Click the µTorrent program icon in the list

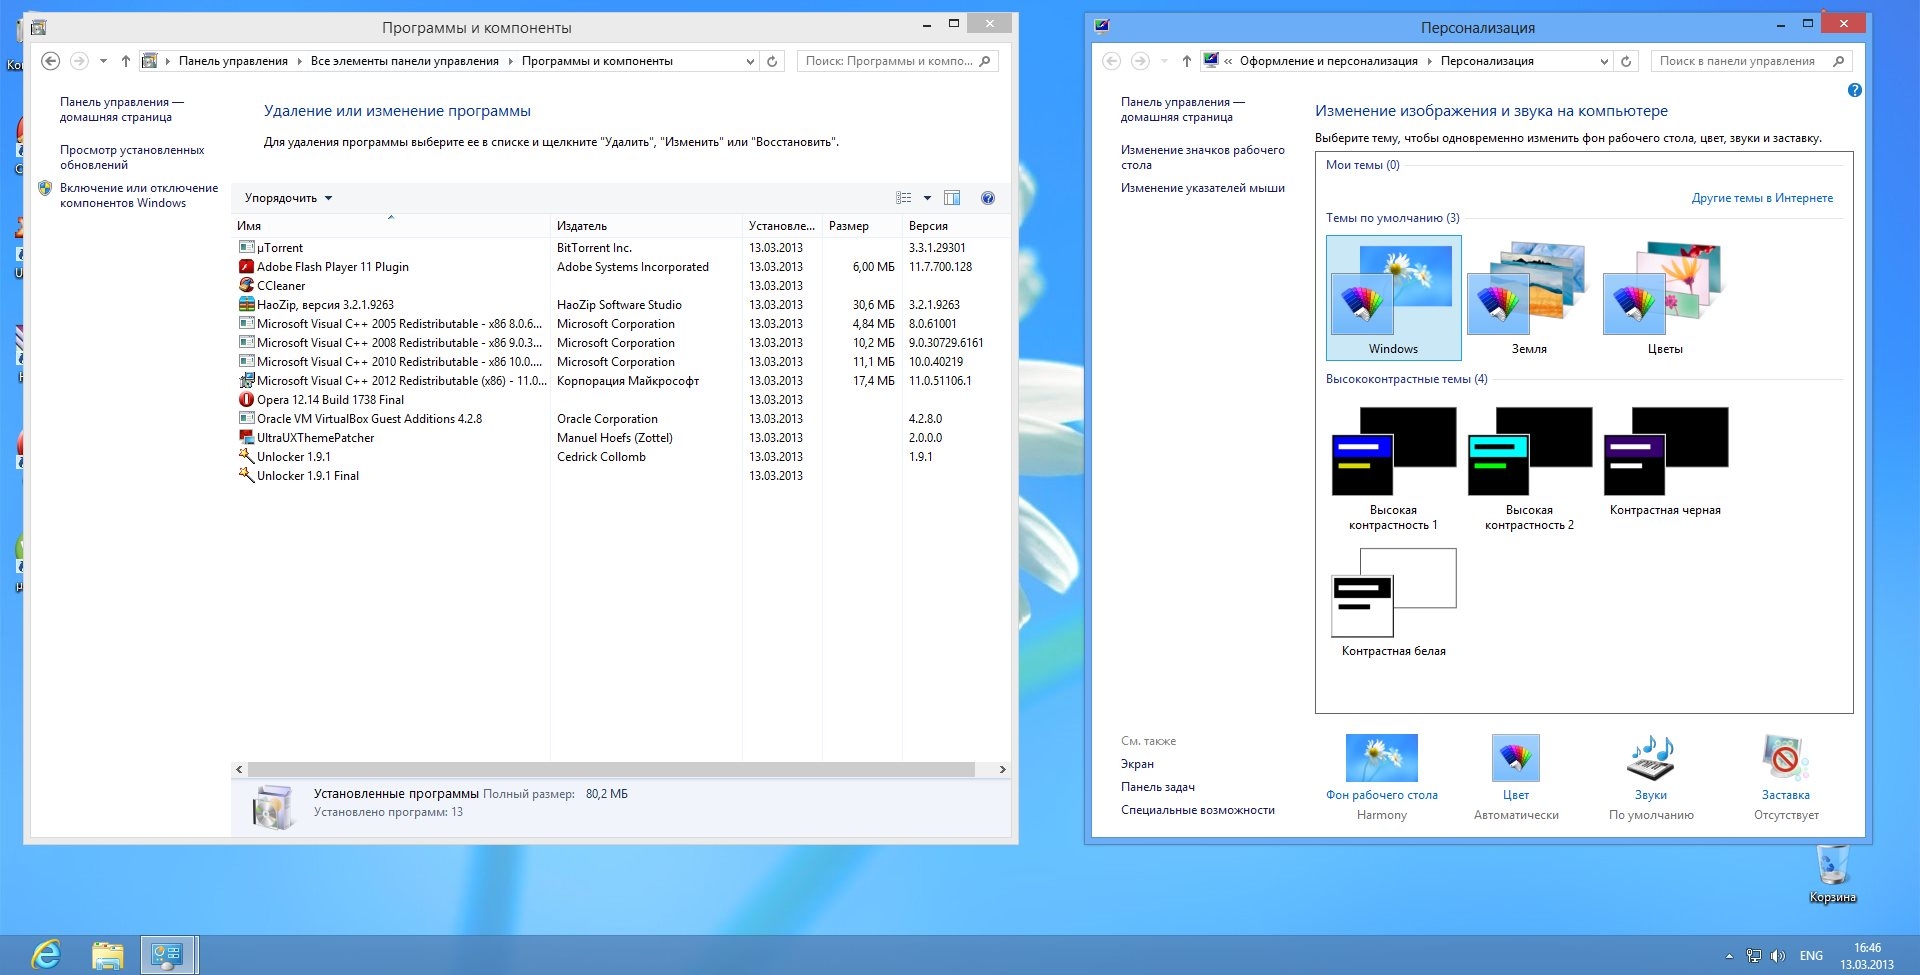pos(246,247)
